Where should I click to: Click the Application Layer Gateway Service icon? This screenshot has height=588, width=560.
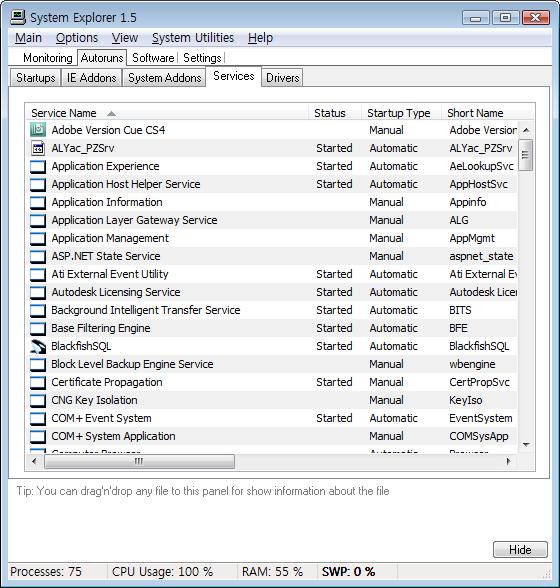tap(38, 220)
